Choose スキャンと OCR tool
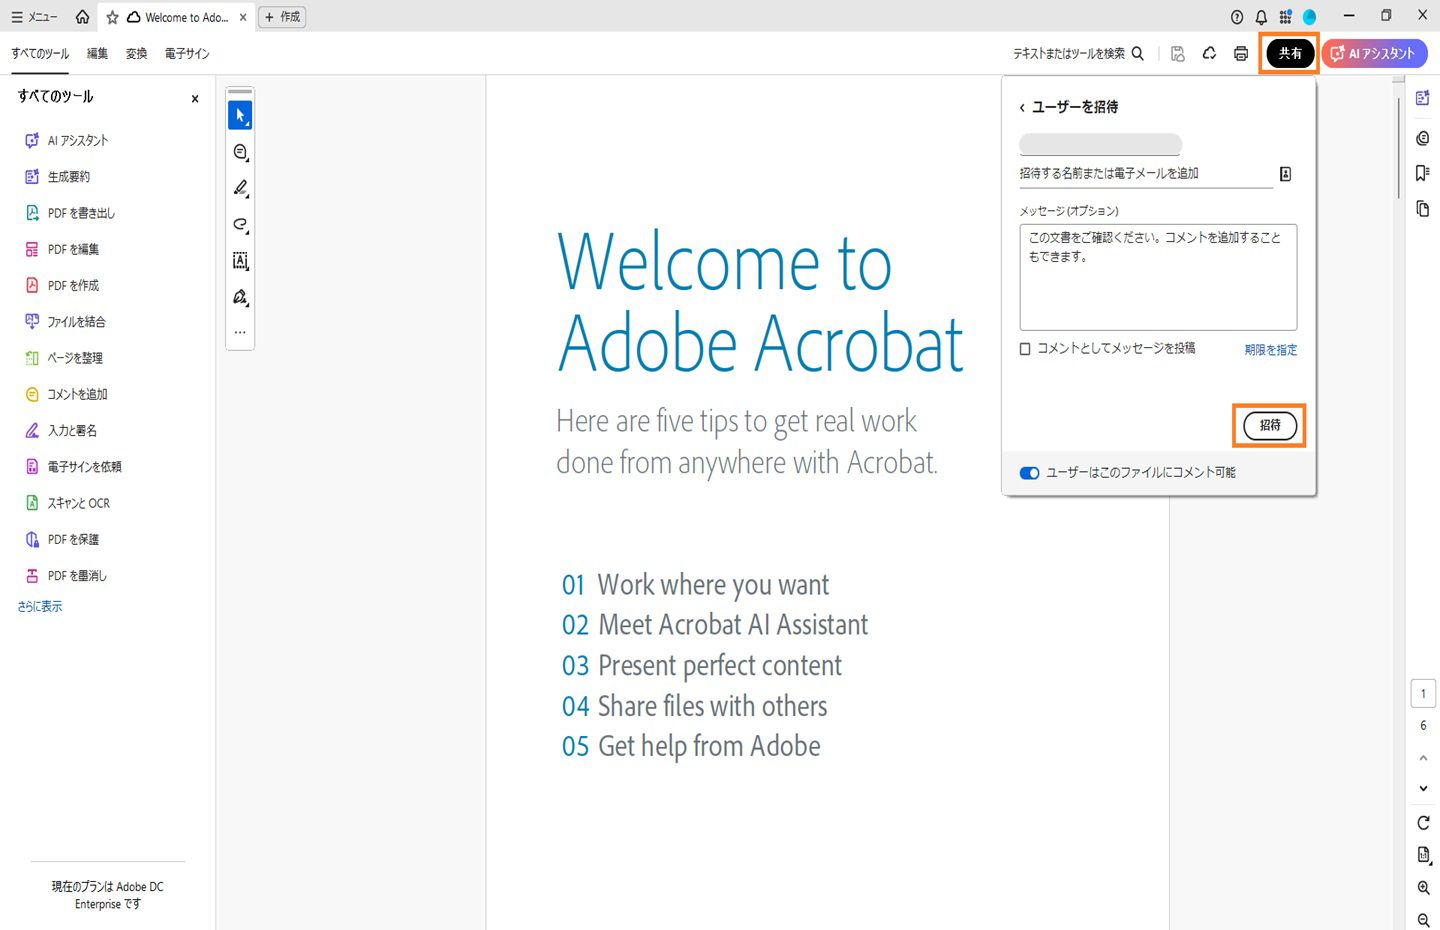The height and width of the screenshot is (930, 1440). click(x=67, y=503)
